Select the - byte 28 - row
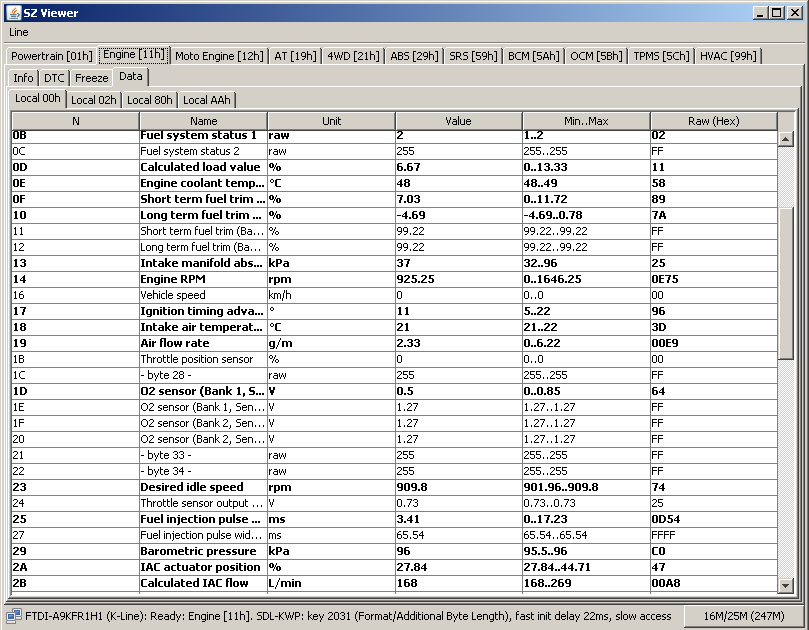This screenshot has width=809, height=630. tap(394, 375)
